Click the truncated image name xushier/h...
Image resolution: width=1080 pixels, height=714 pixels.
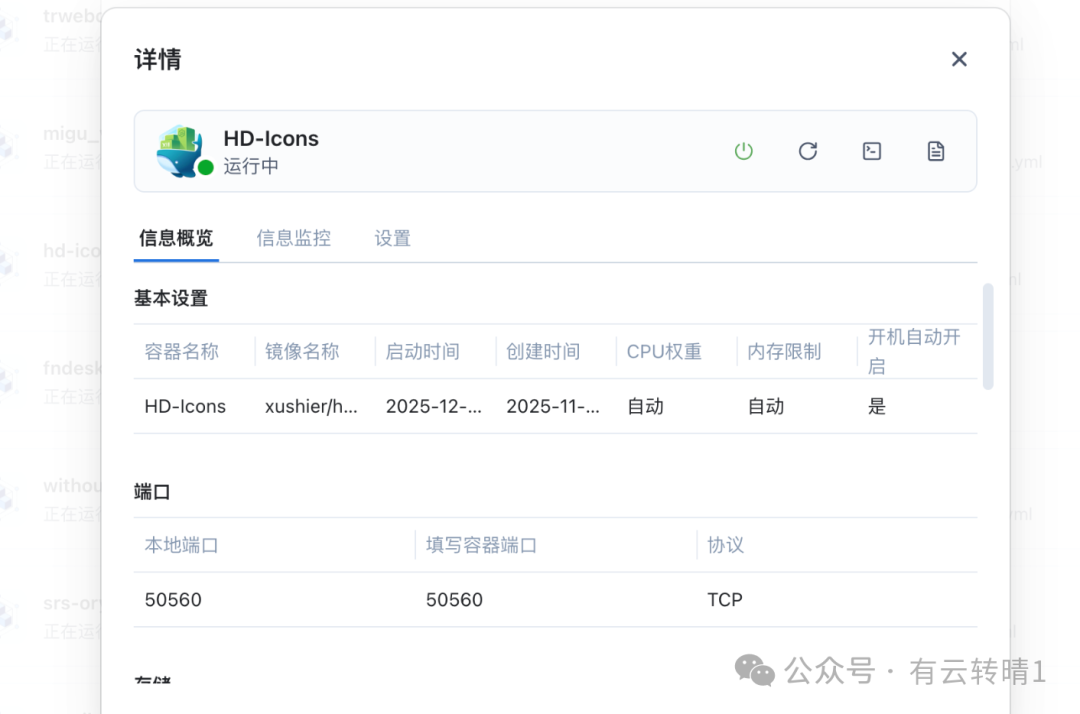tap(311, 406)
